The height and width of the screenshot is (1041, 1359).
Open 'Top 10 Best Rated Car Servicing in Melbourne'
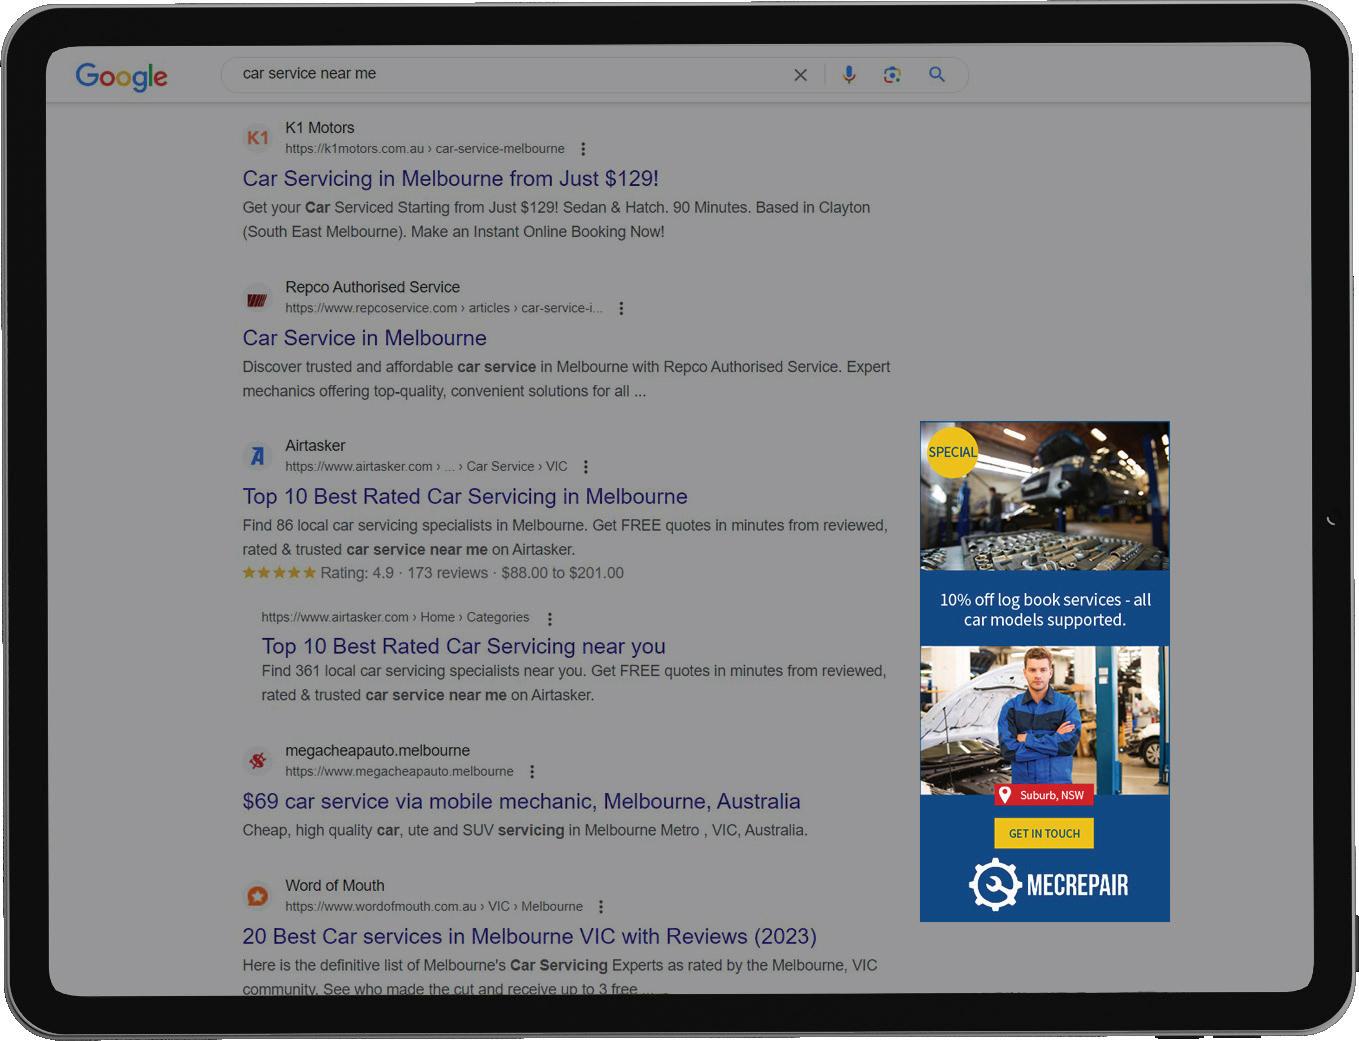pyautogui.click(x=465, y=496)
